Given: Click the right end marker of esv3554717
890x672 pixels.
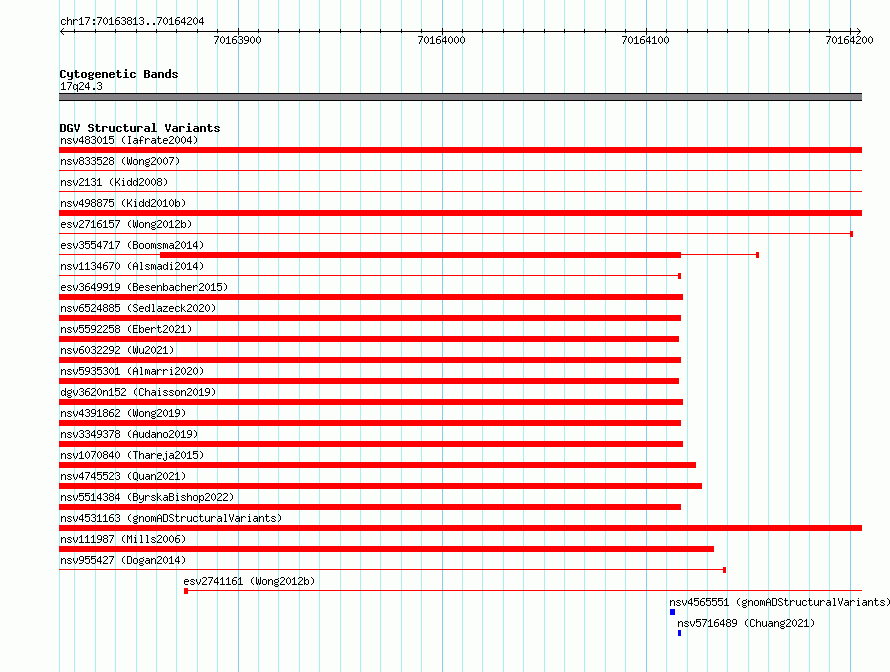Looking at the screenshot, I should click(x=757, y=255).
